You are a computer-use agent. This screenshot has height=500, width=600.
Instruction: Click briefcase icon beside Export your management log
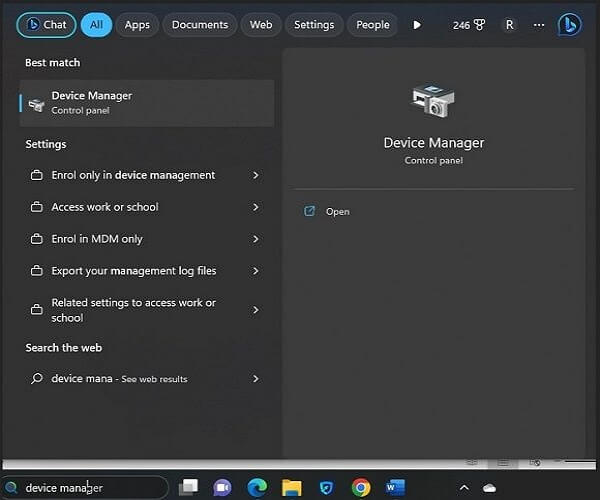point(37,271)
